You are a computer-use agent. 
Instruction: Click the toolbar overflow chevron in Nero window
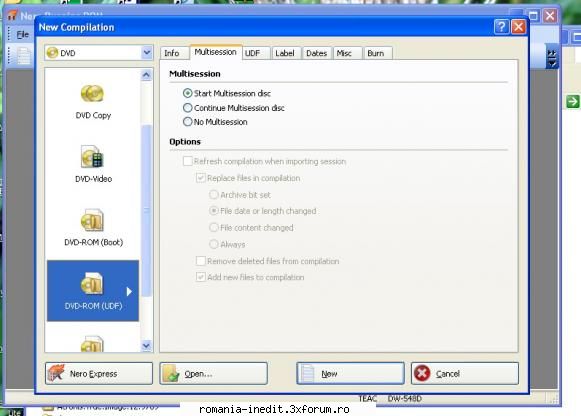552,56
